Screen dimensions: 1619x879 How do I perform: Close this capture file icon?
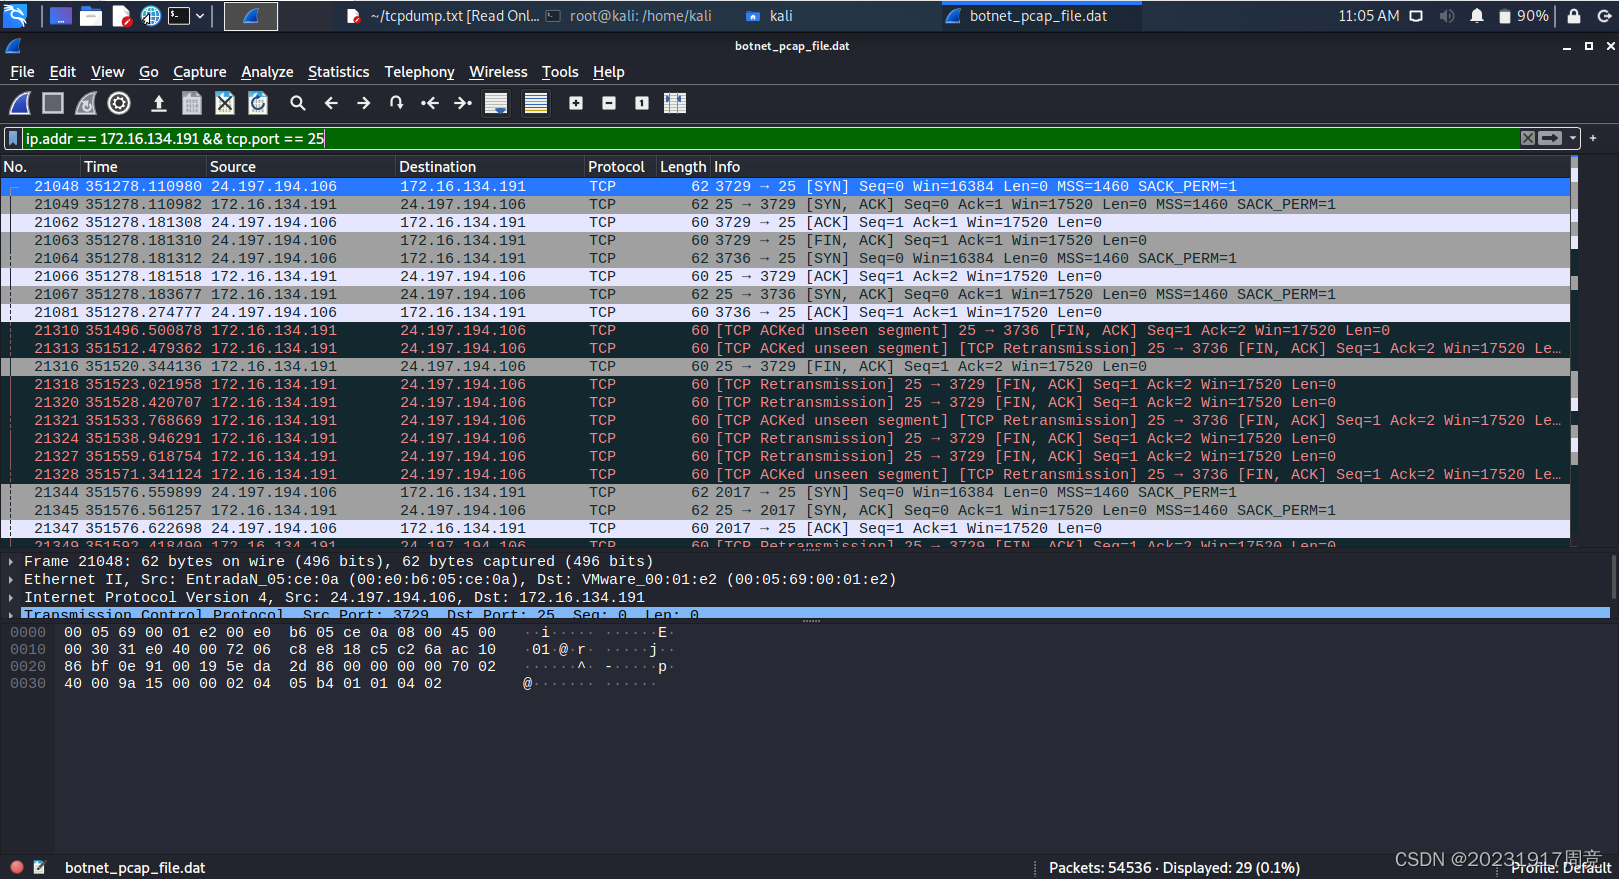click(x=225, y=103)
